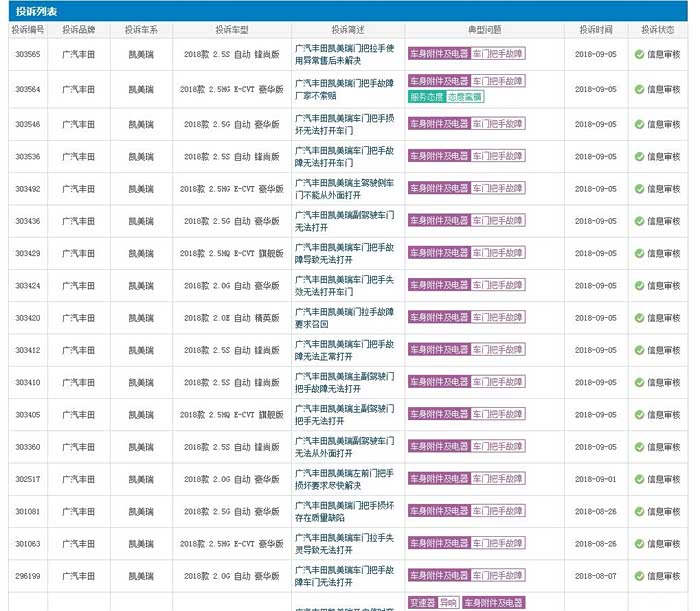Viewport: 700px width, 611px height.
Task: Click the 异响 tag in bottom row
Action: pyautogui.click(x=449, y=603)
